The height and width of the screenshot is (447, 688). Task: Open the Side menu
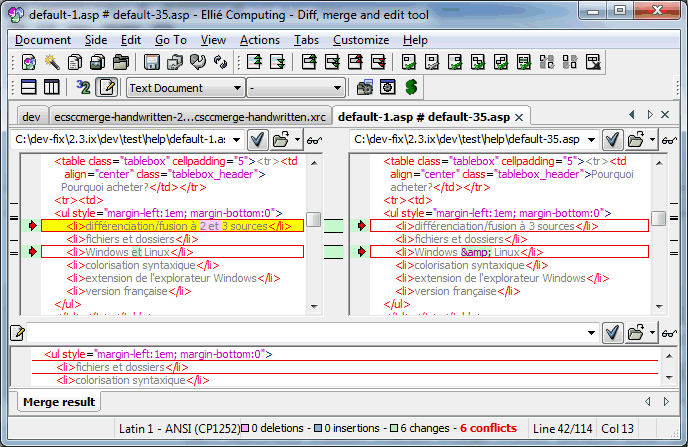pyautogui.click(x=96, y=40)
